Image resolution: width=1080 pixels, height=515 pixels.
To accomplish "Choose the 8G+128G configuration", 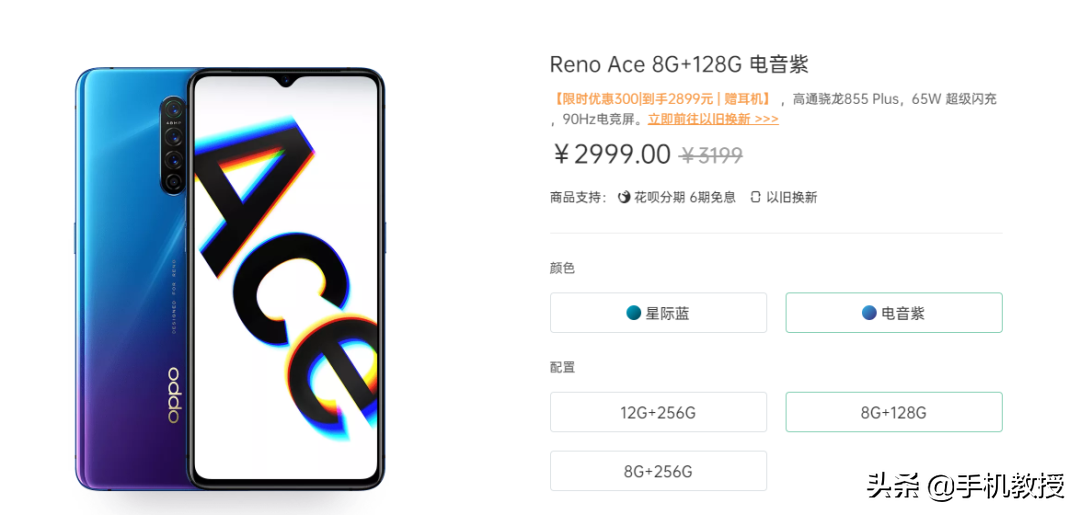I will (x=894, y=412).
